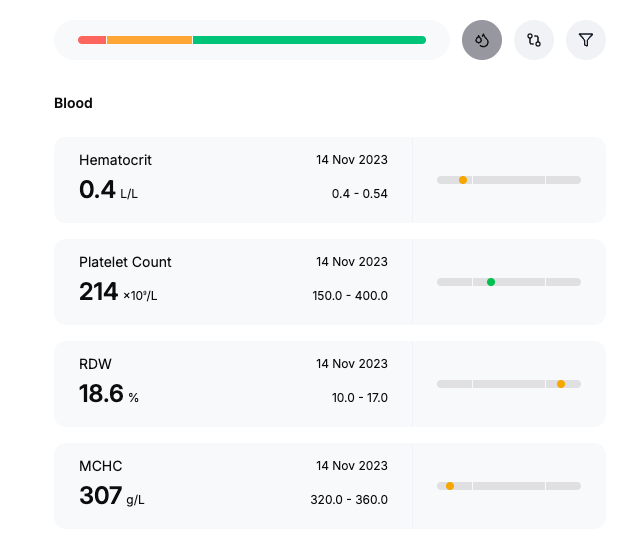Viewport: 633px width, 544px height.
Task: Click the Platelet Count date 14 Nov 2023
Action: click(x=352, y=262)
